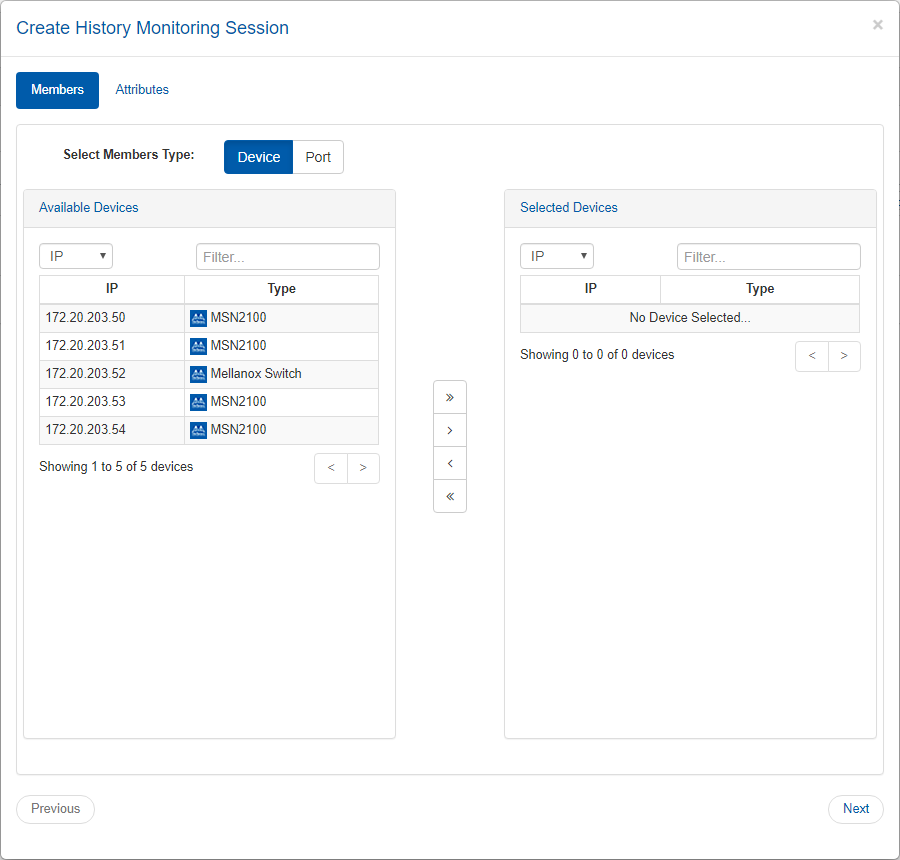Go to next page of Available Devices
This screenshot has width=900, height=860.
click(363, 468)
